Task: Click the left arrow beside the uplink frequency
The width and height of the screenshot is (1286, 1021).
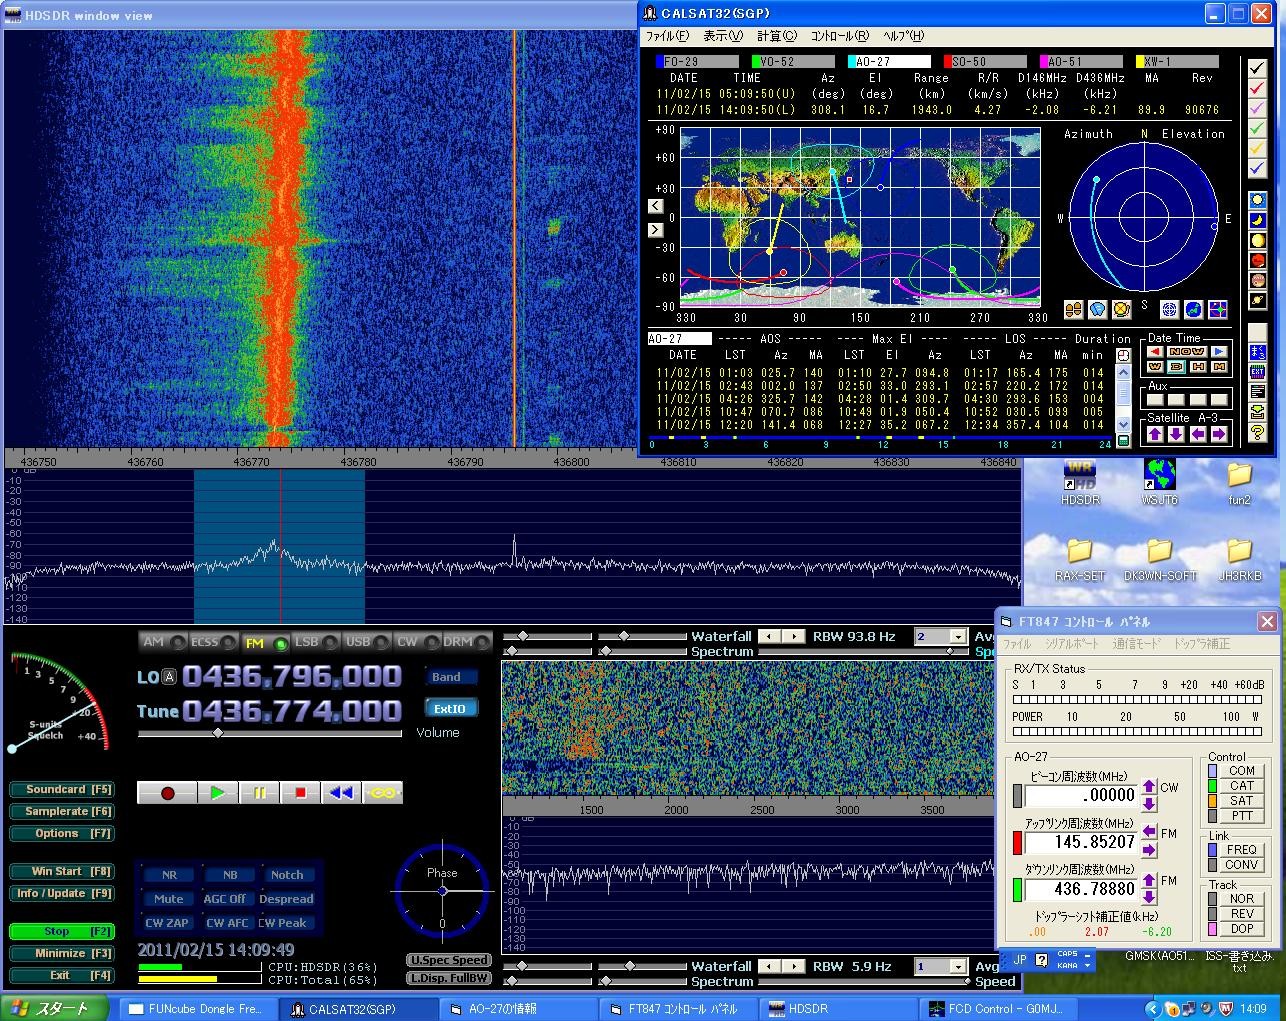Action: click(x=1149, y=832)
